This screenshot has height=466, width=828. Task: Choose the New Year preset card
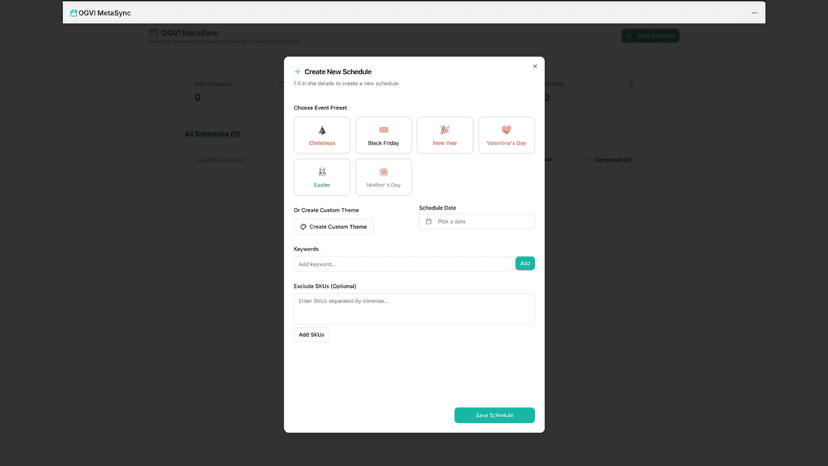pyautogui.click(x=445, y=135)
